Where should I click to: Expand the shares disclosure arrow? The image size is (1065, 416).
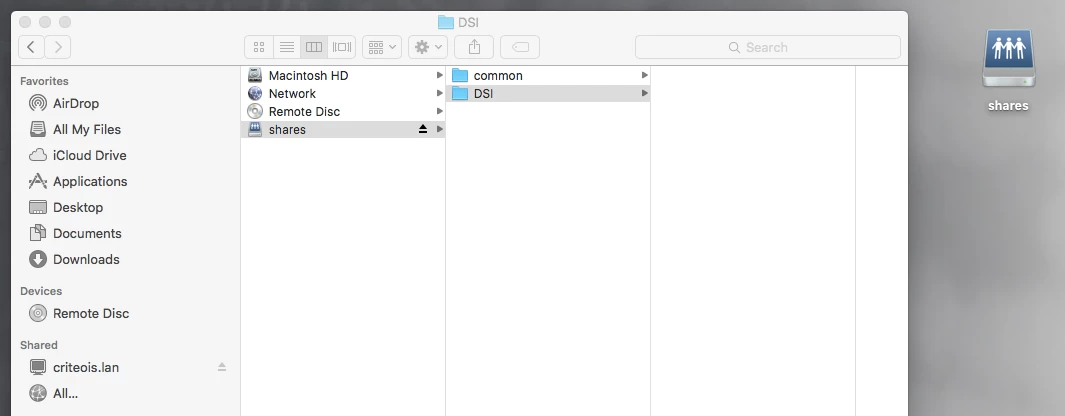(439, 129)
